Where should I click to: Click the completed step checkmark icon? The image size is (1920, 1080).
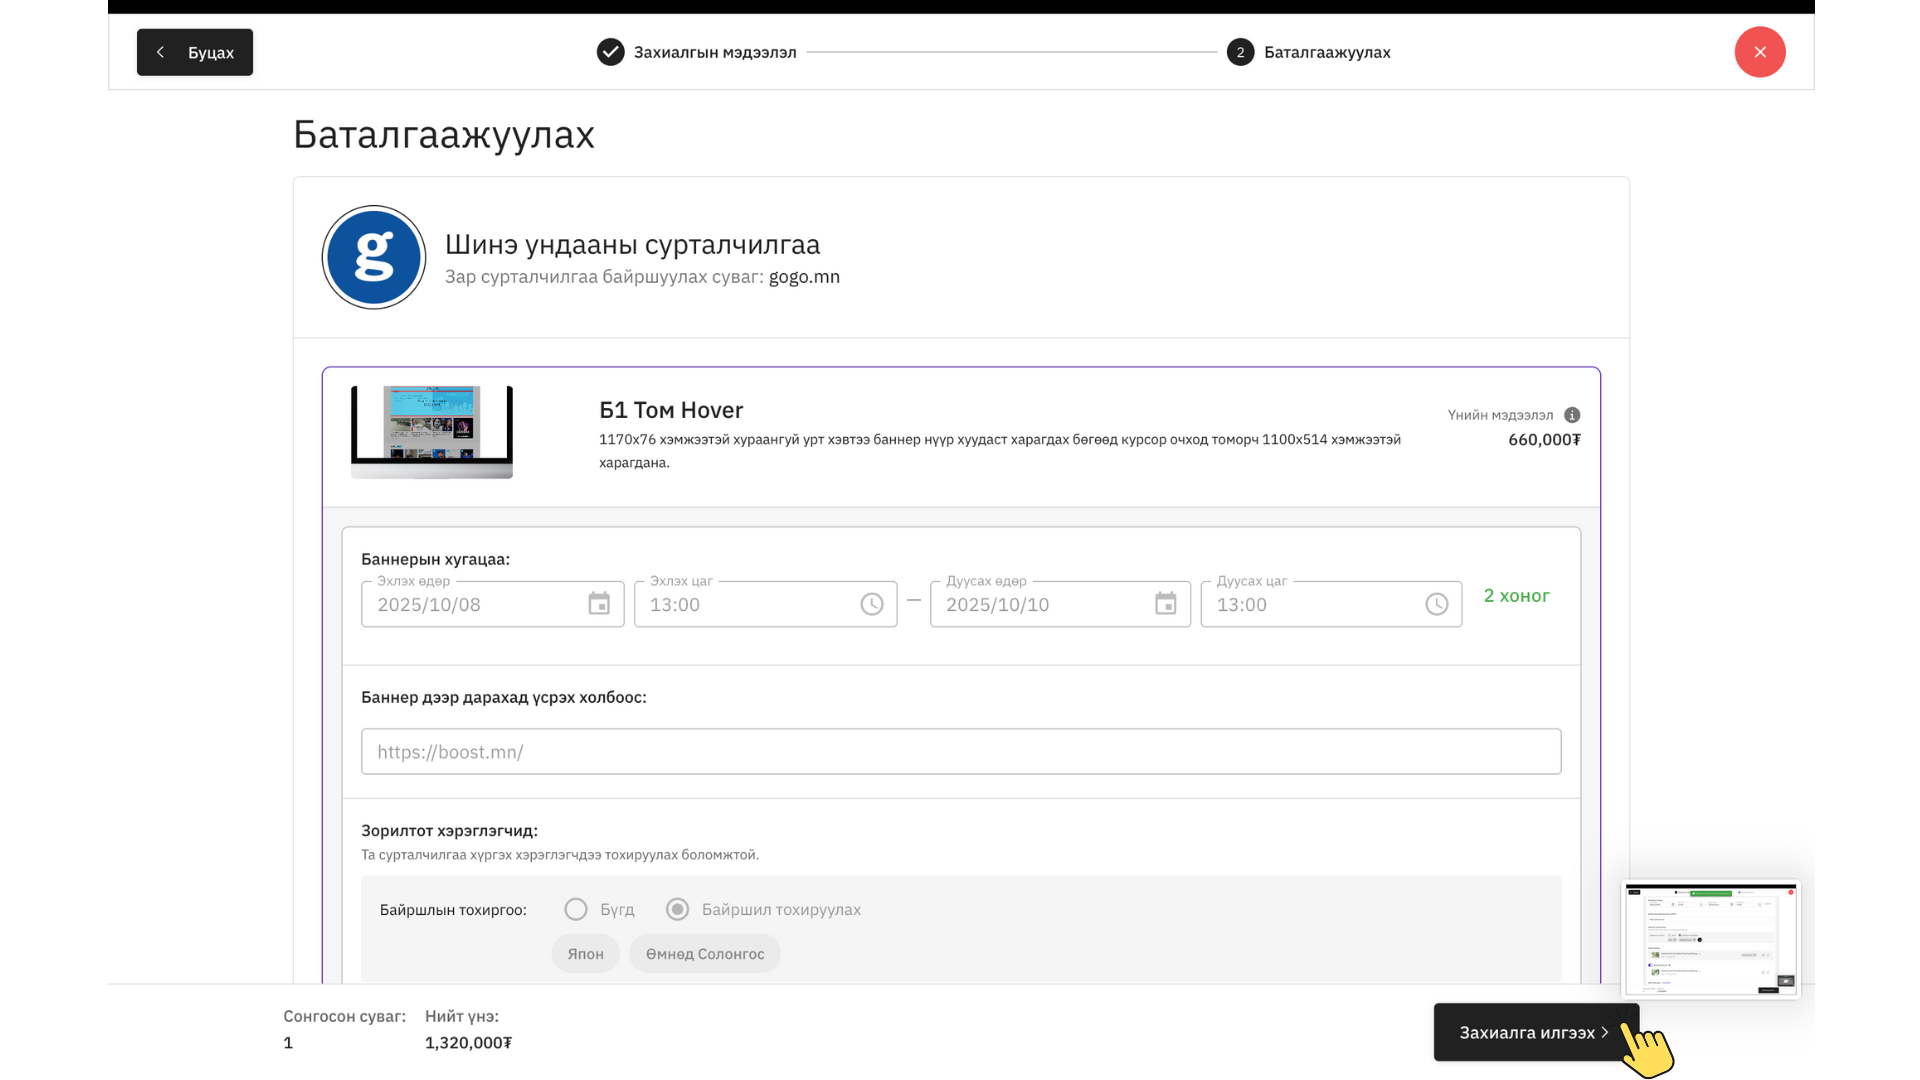click(610, 52)
